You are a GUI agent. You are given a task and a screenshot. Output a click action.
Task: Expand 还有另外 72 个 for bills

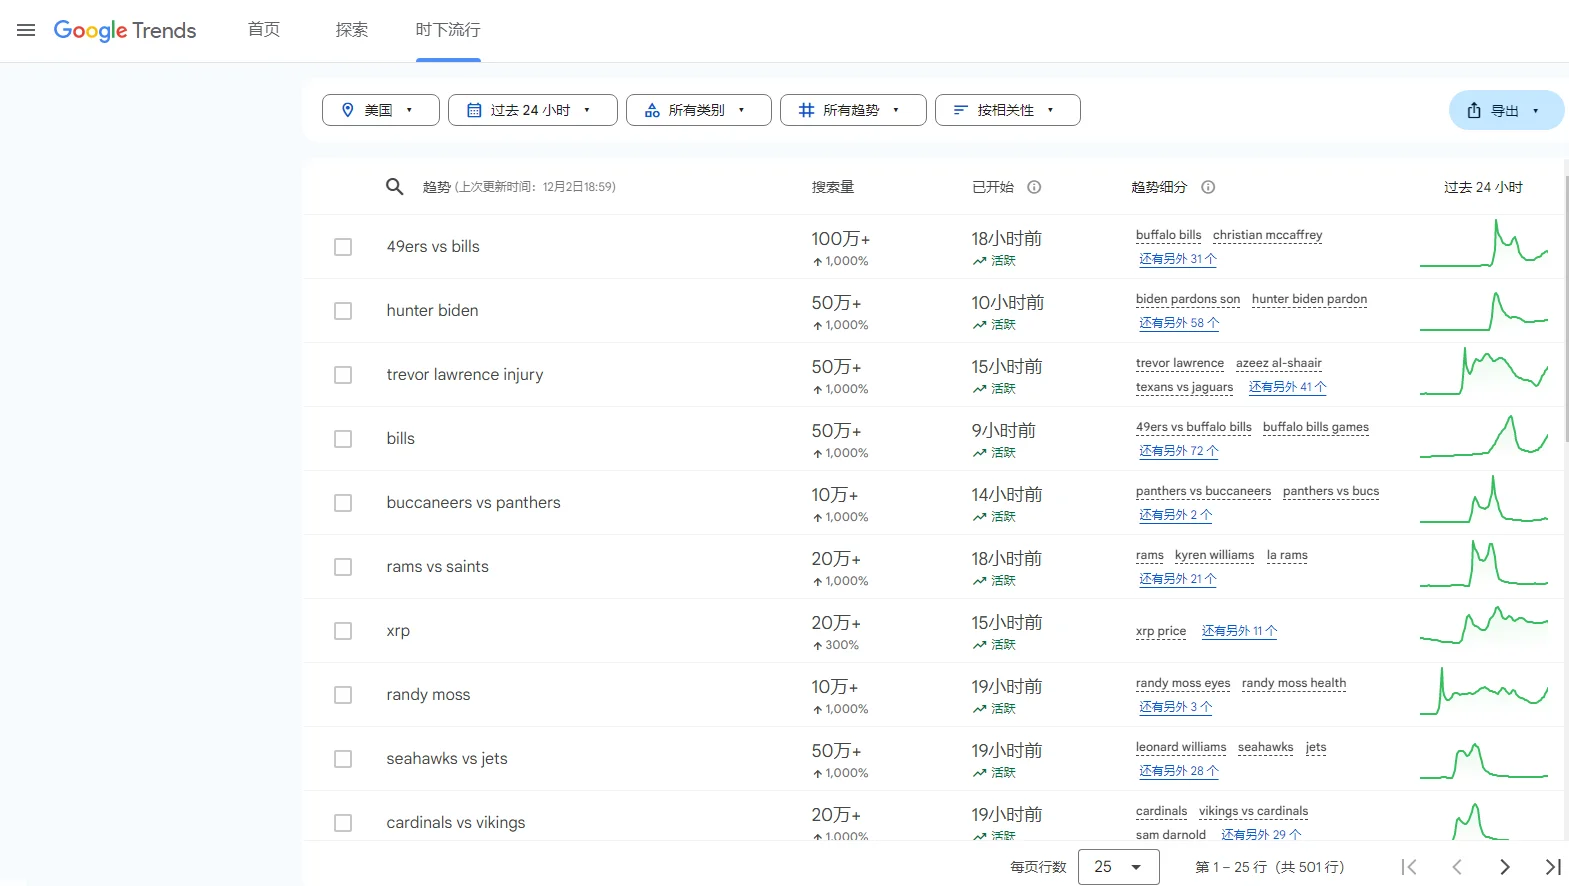coord(1179,451)
